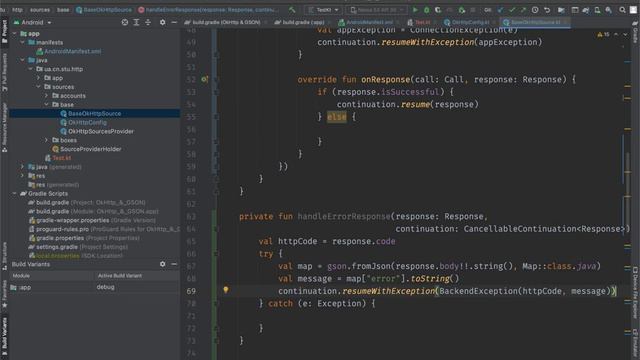Viewport: 640px width, 360px height.
Task: Start debugging with the bug icon
Action: 427,10
